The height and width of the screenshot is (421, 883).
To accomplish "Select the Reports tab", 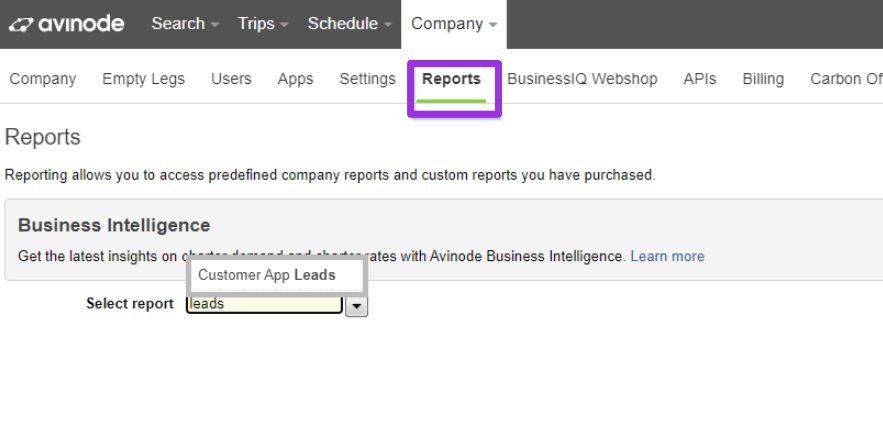I will pos(452,79).
